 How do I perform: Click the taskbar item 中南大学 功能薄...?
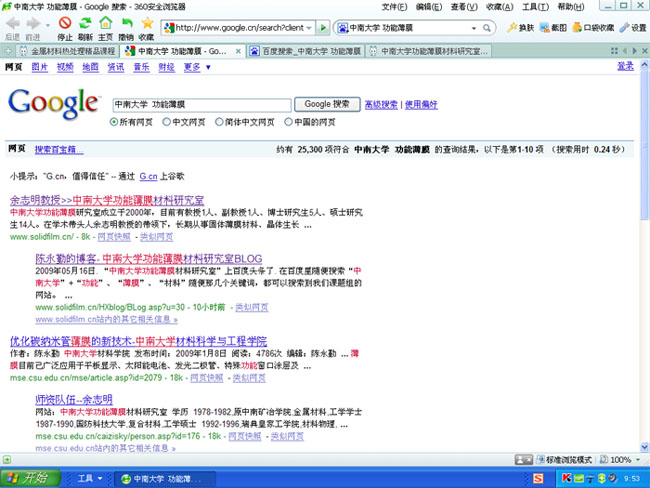[x=165, y=479]
